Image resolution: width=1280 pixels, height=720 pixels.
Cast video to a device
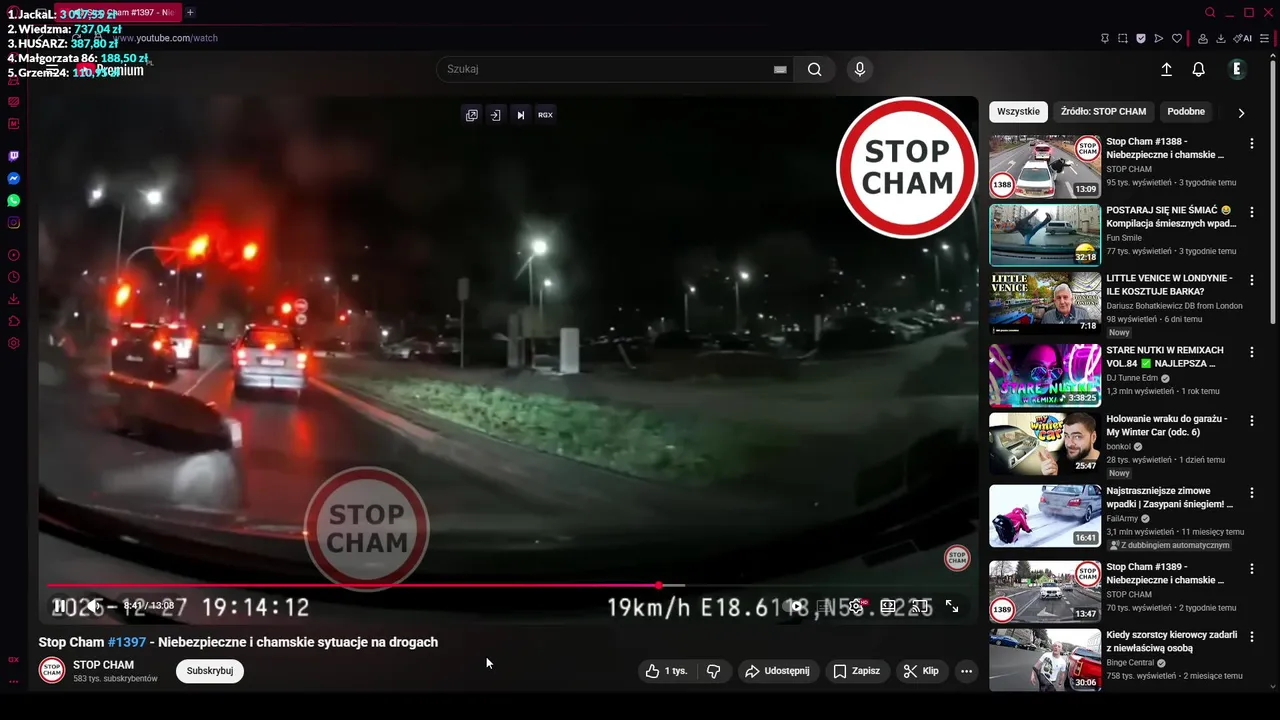point(920,606)
